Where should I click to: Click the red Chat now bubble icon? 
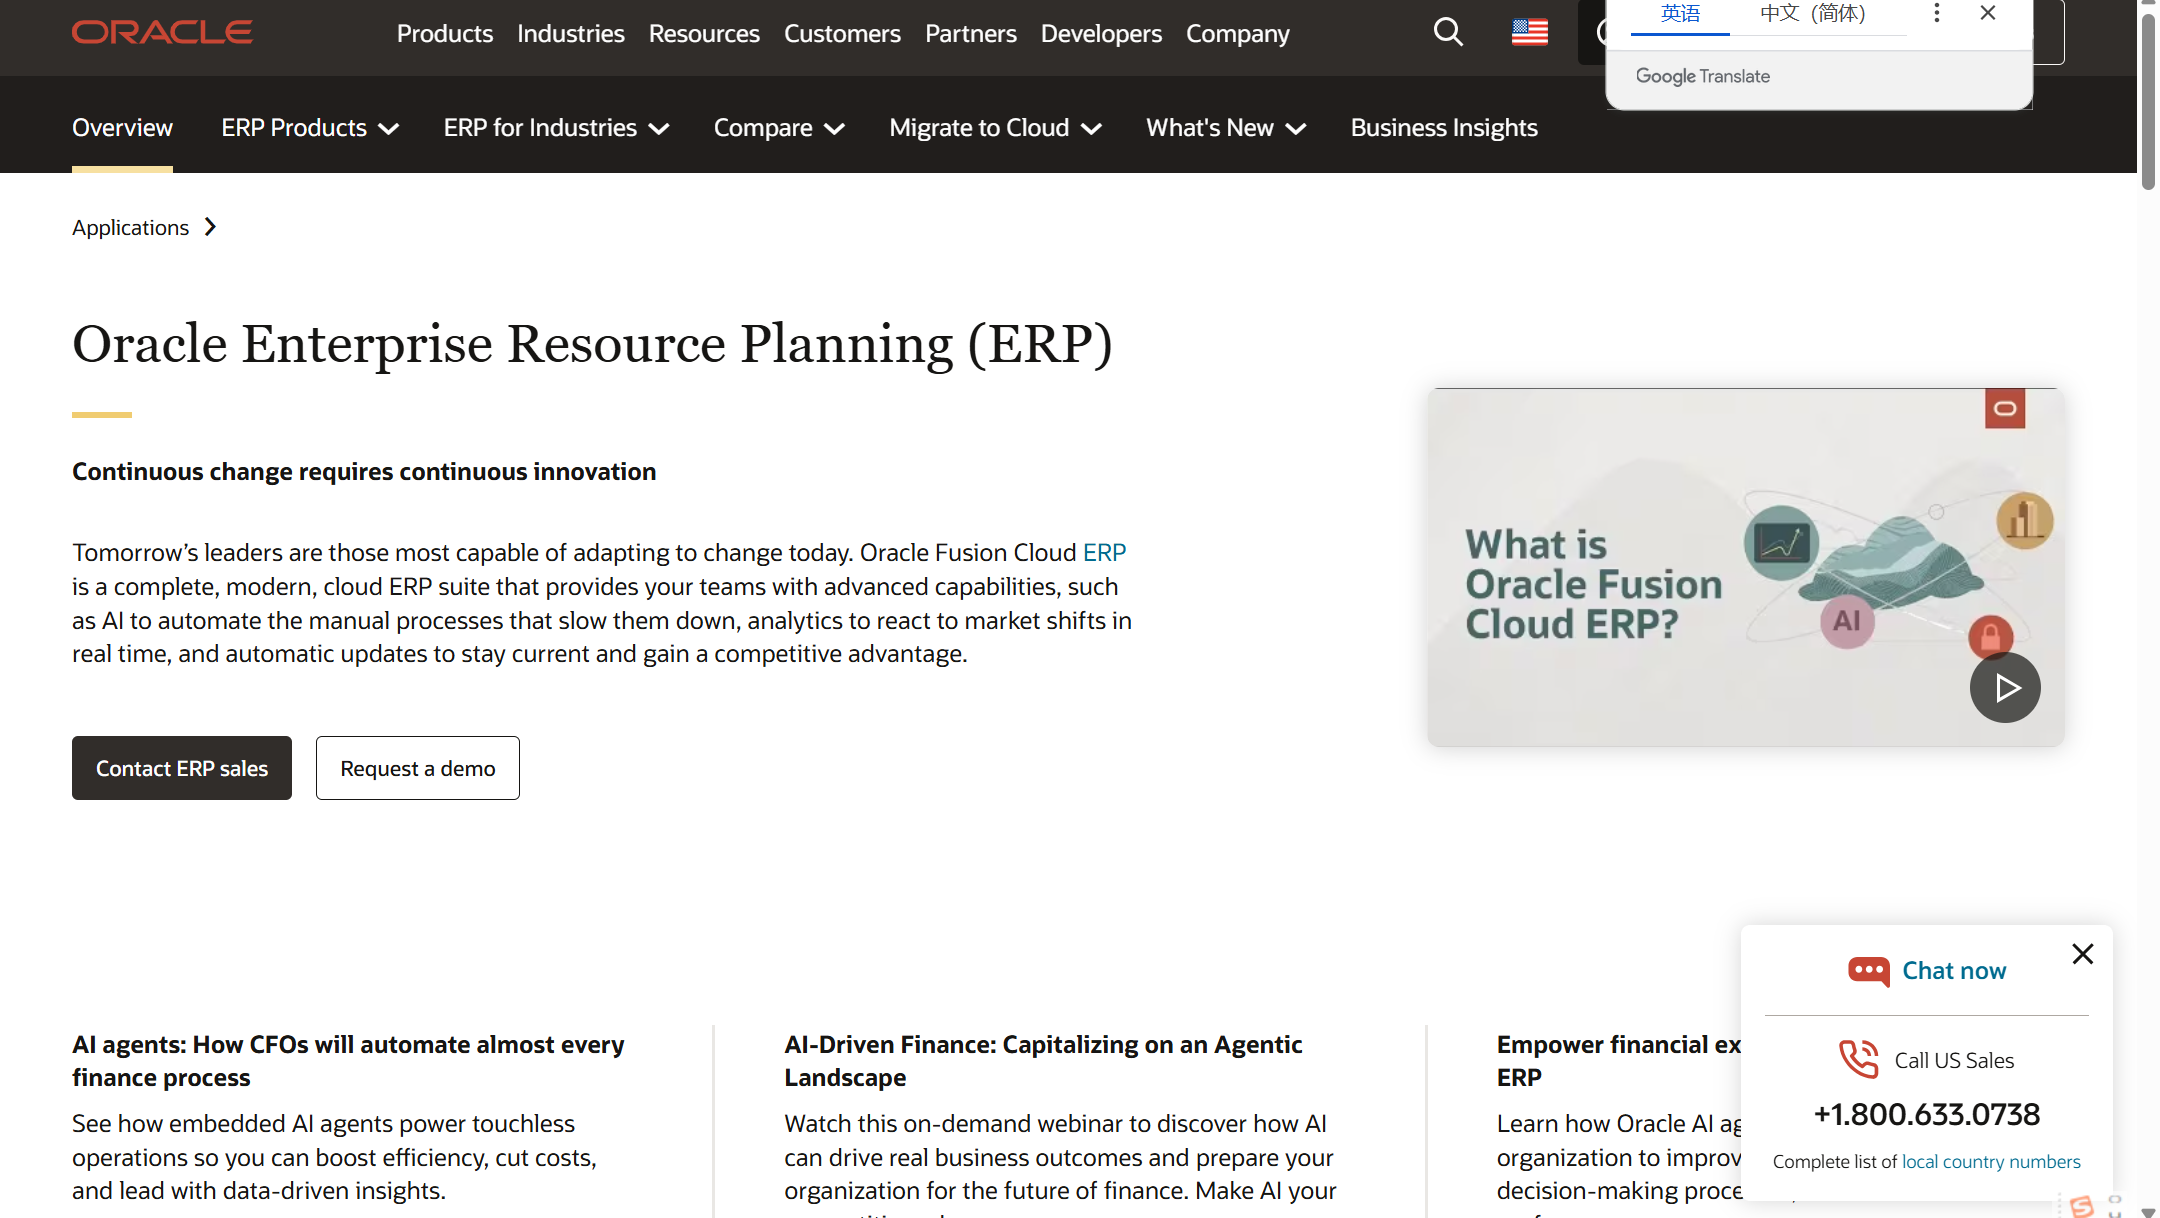[1868, 971]
